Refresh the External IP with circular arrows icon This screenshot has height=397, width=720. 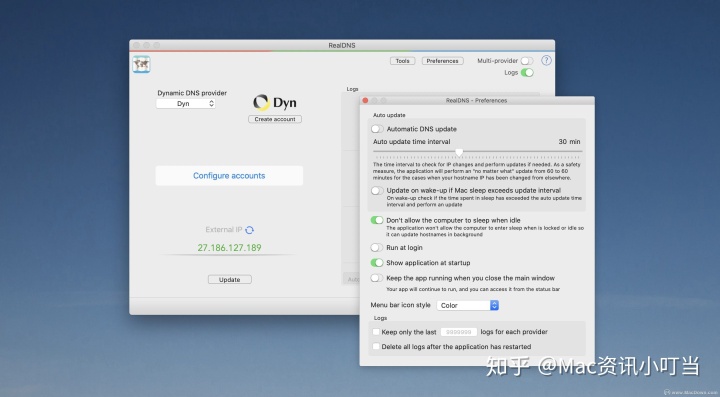(x=249, y=230)
